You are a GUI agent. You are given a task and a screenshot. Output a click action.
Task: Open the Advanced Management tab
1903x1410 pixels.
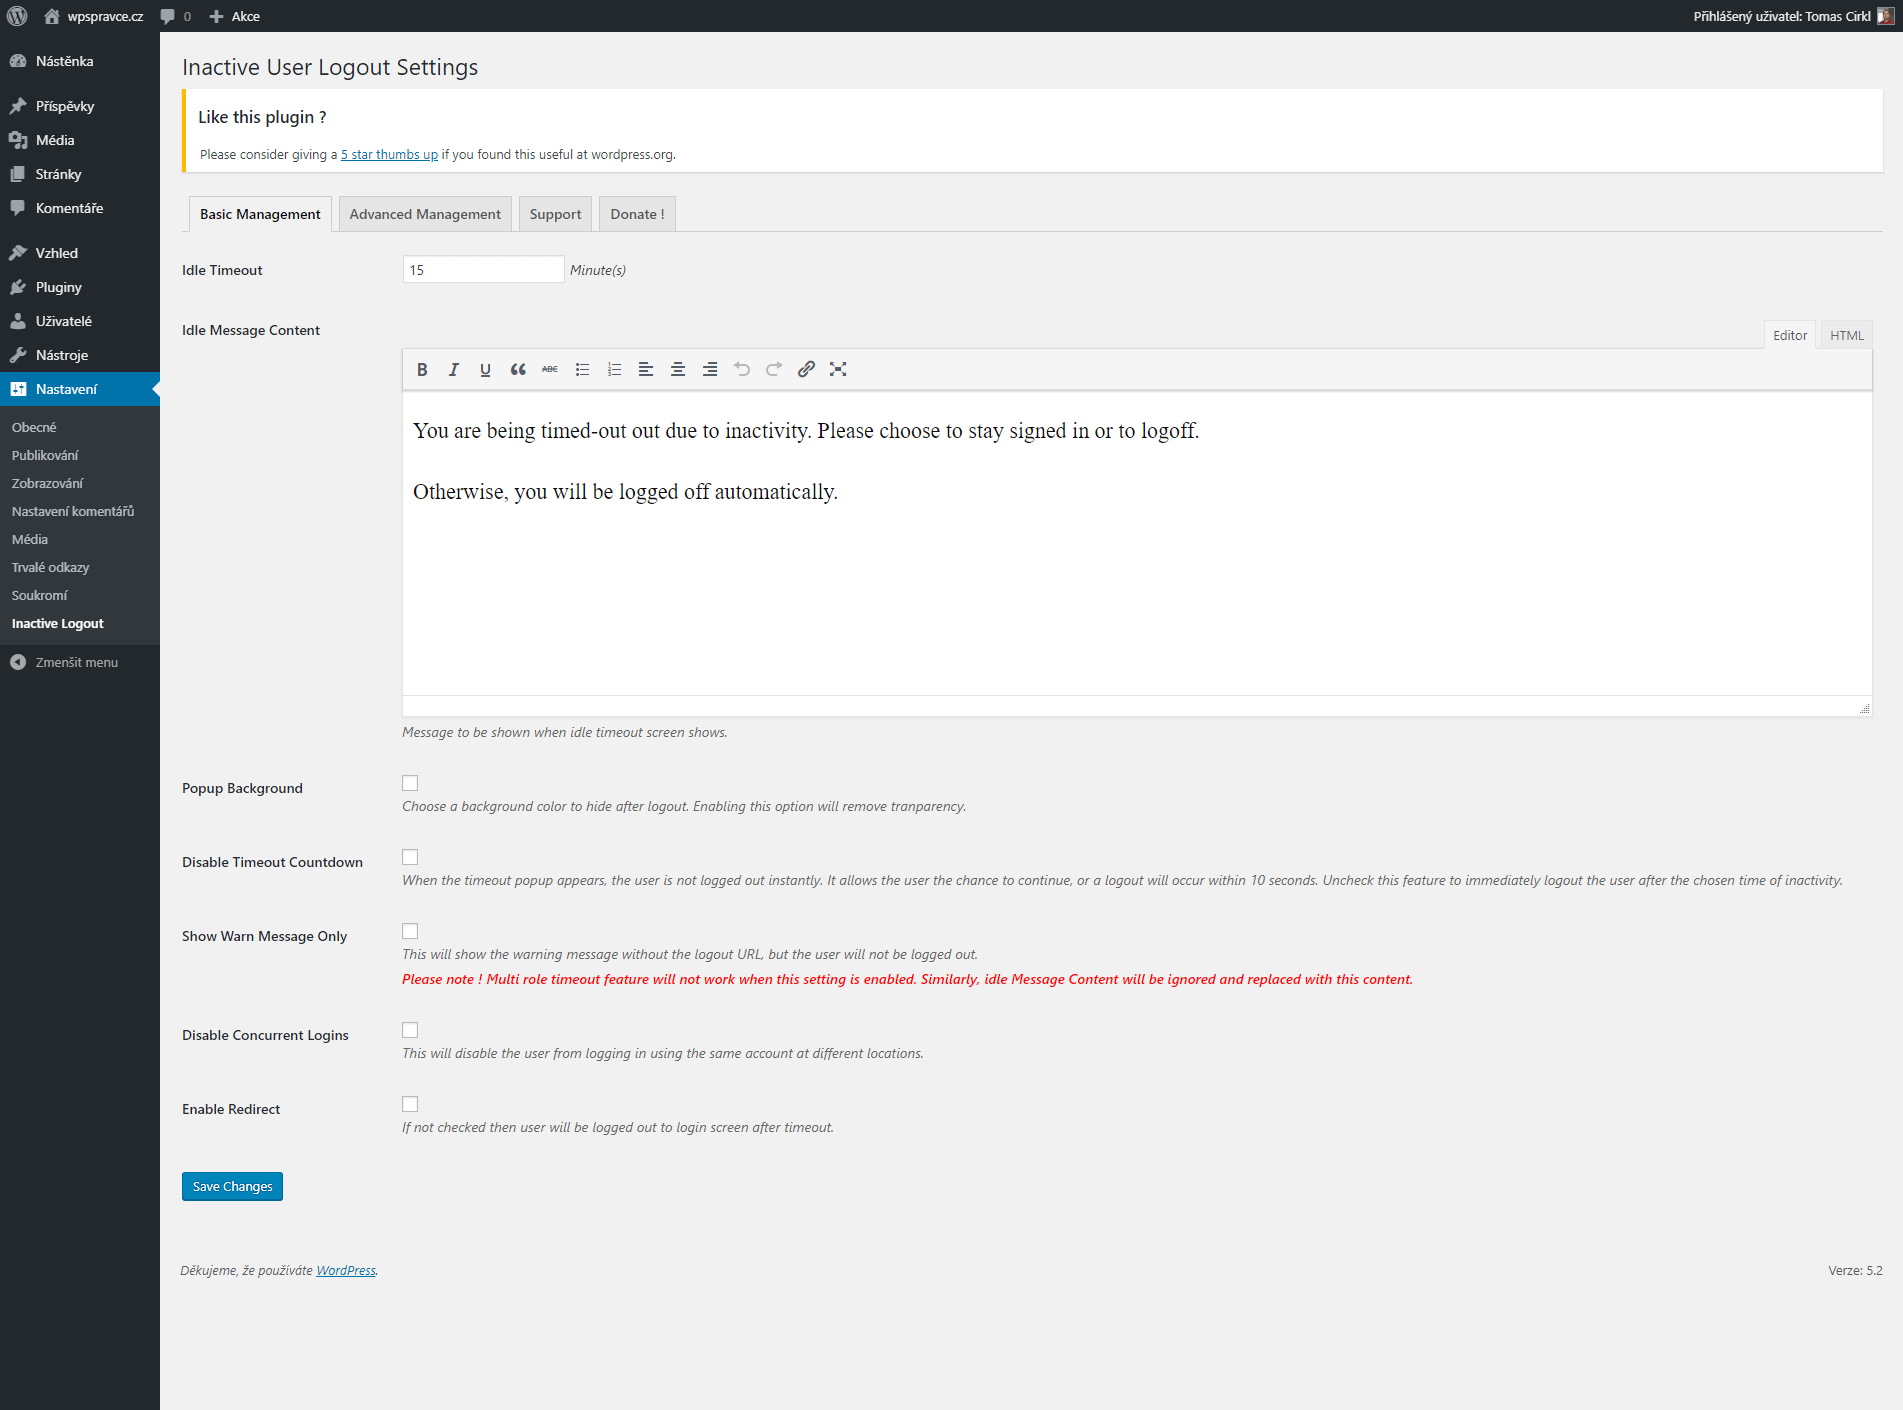pyautogui.click(x=425, y=214)
